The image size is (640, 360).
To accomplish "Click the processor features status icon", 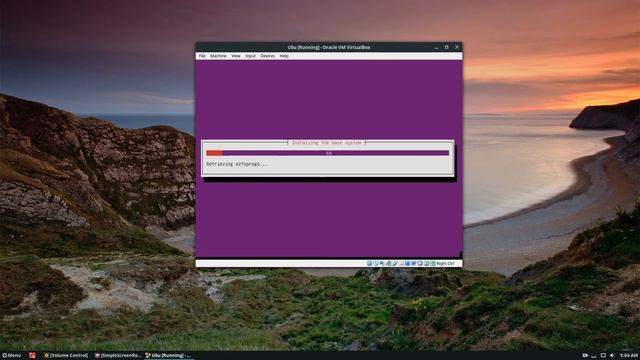I will (x=420, y=264).
